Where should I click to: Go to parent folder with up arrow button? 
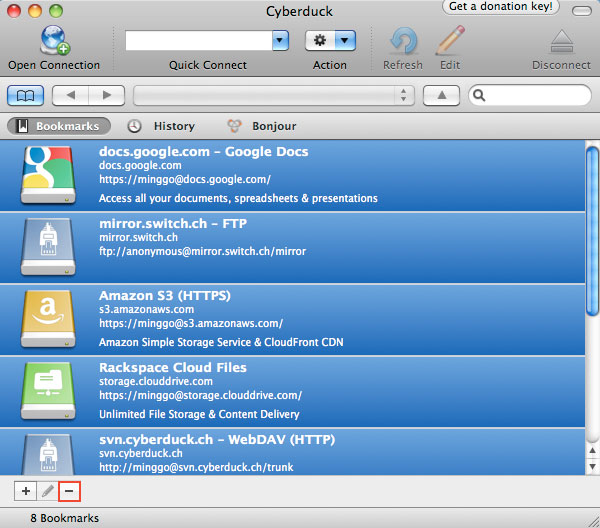(x=441, y=95)
